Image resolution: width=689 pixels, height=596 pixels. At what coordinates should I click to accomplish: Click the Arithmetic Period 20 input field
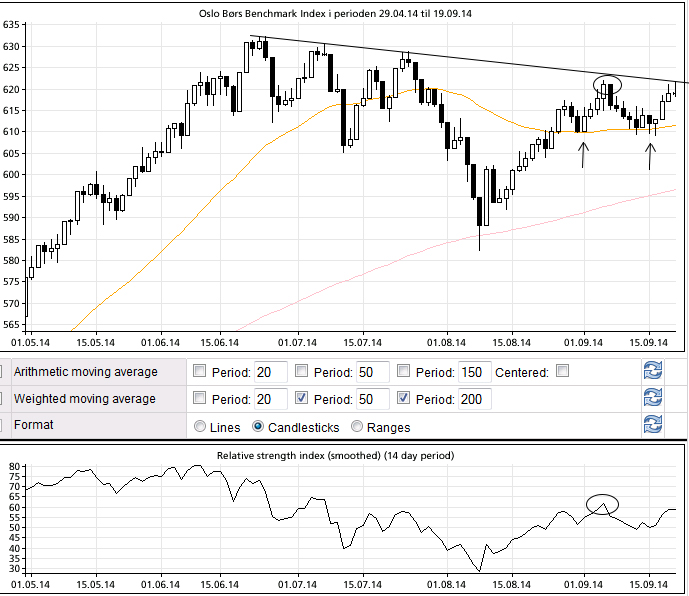[271, 373]
